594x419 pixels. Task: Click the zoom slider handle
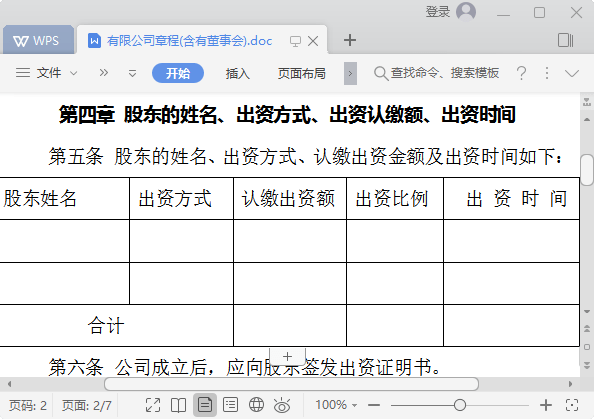460,405
